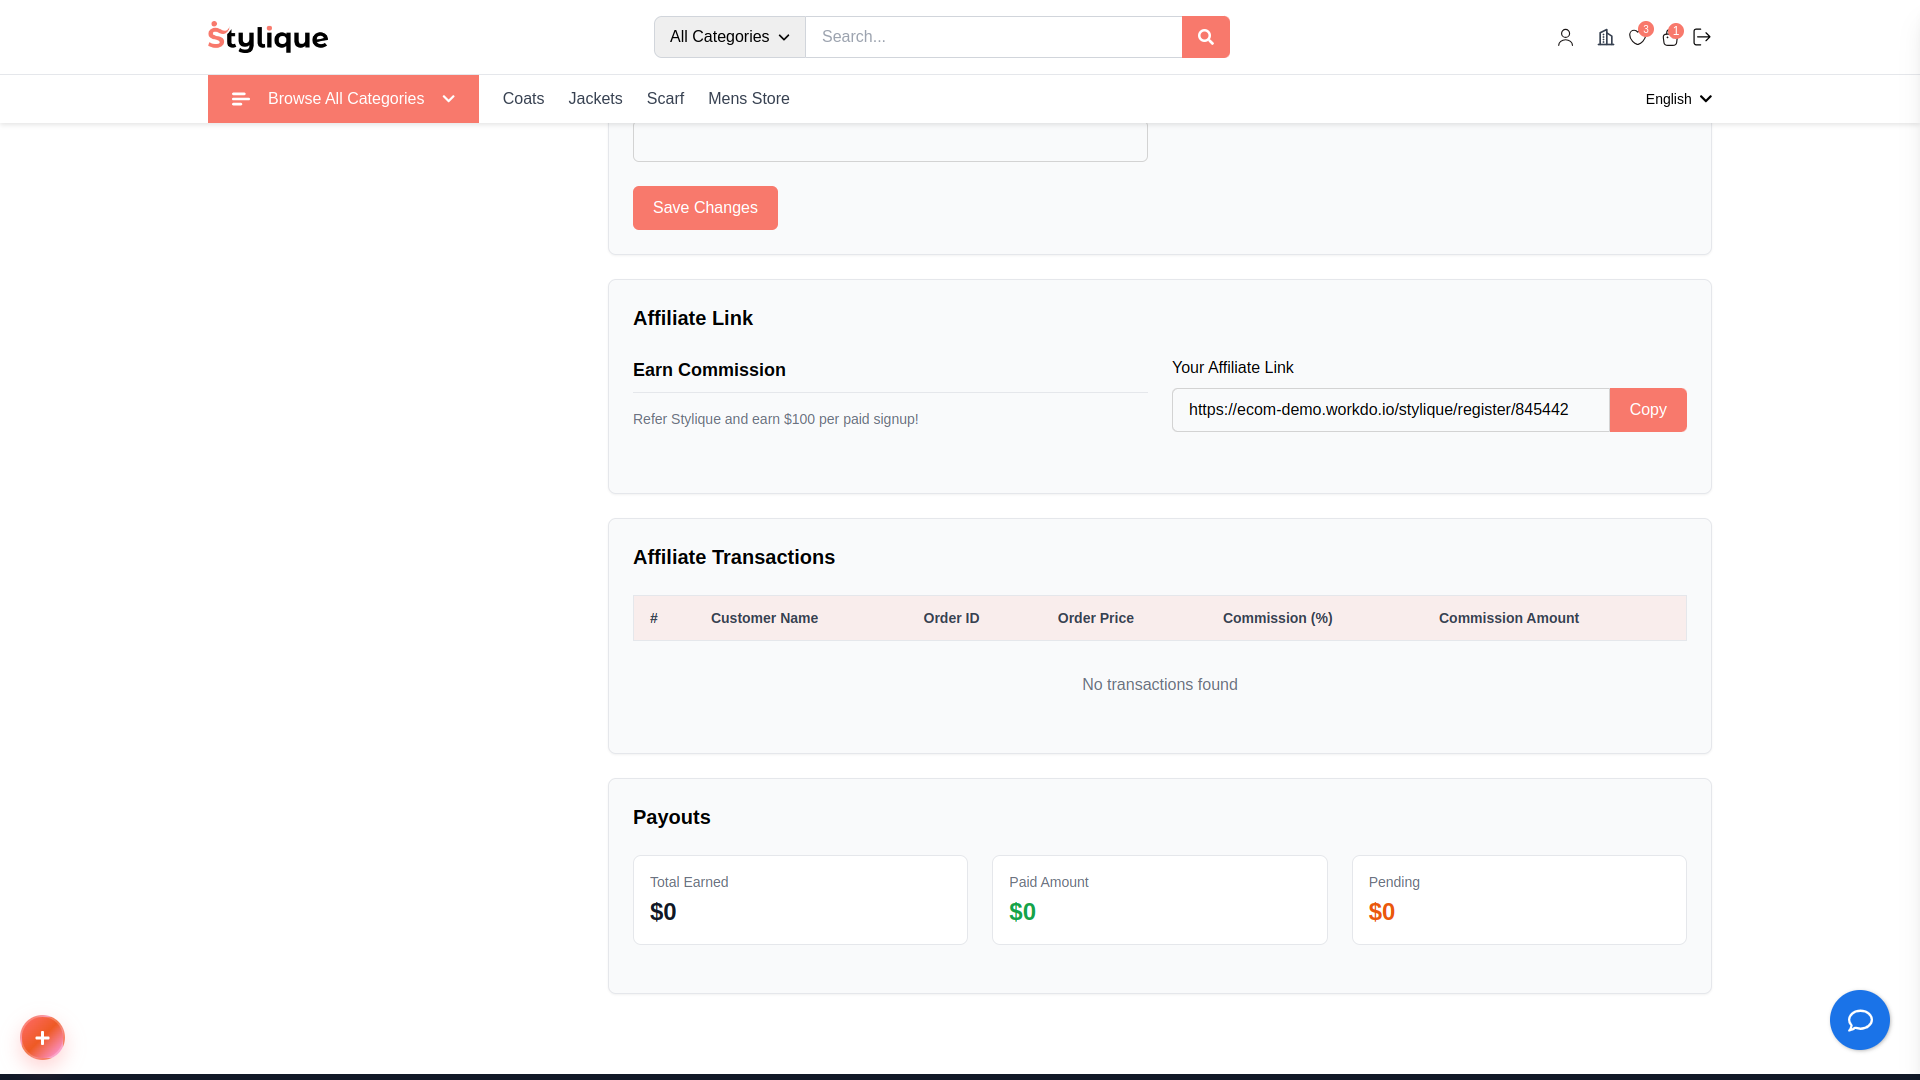Go to the Scarf menu item
The height and width of the screenshot is (1080, 1920).
665,99
